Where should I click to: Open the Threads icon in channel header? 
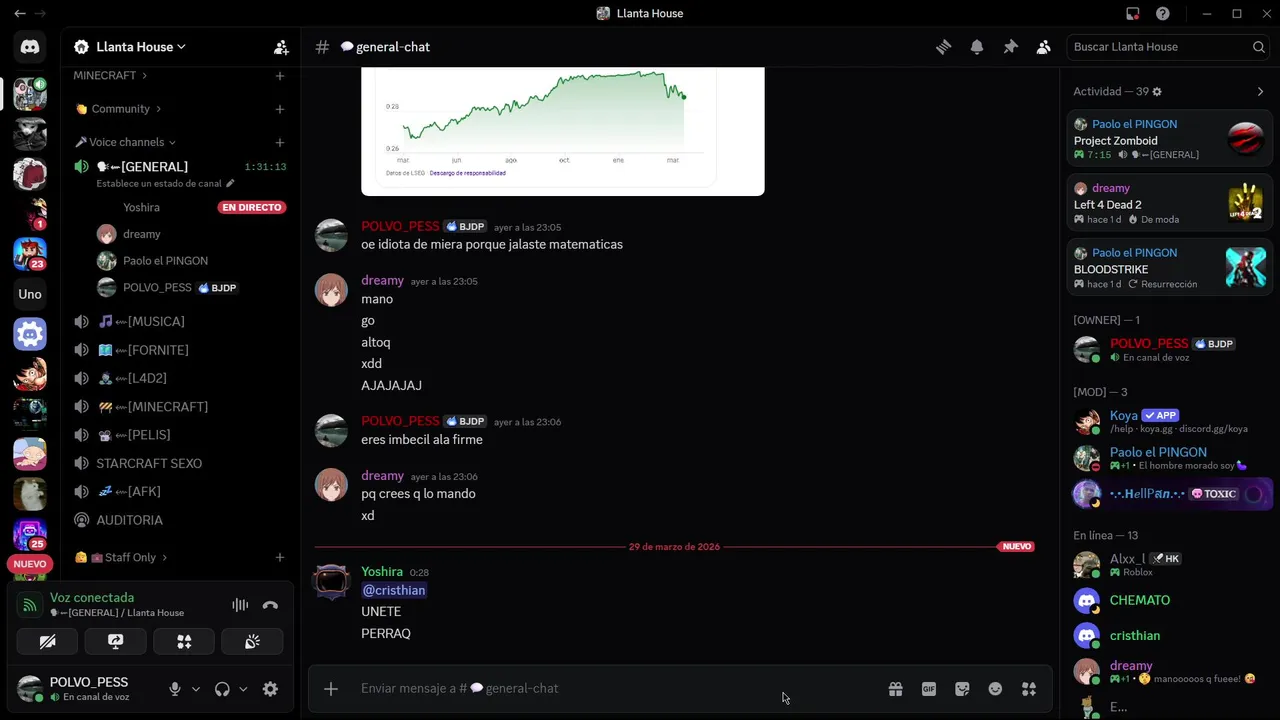pyautogui.click(x=943, y=47)
